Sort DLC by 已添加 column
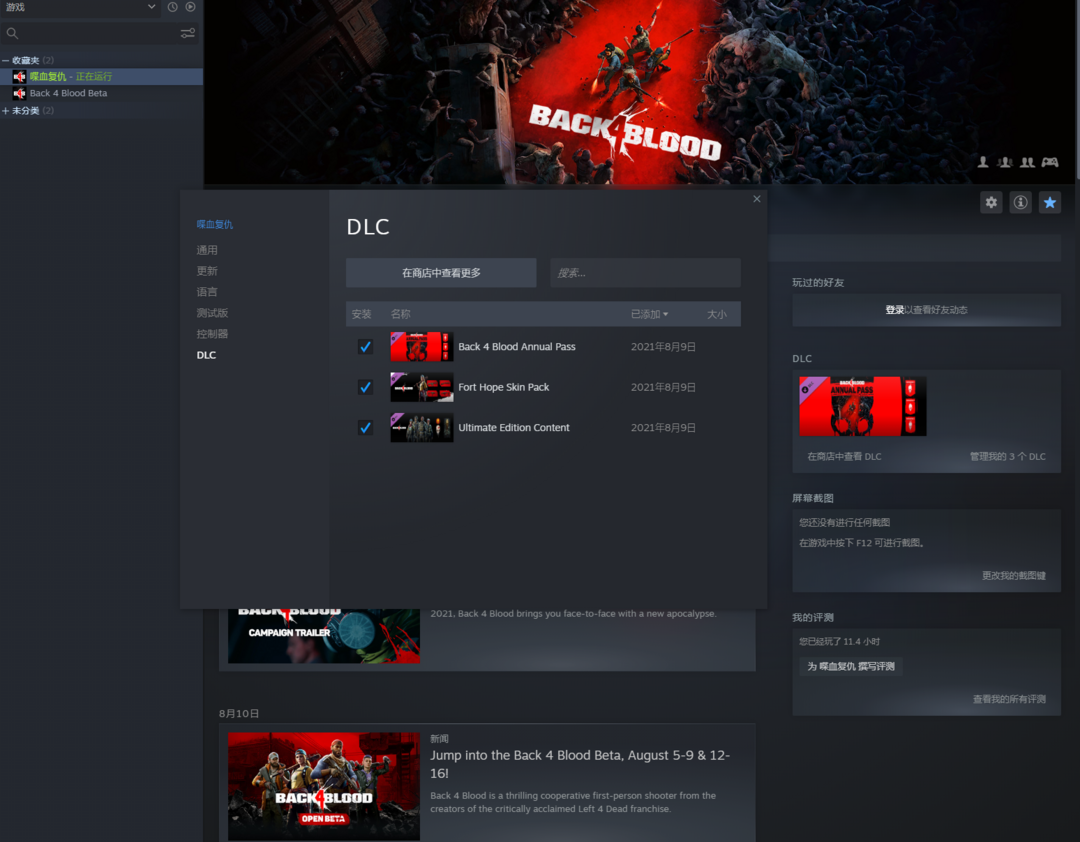Image resolution: width=1080 pixels, height=842 pixels. (649, 314)
